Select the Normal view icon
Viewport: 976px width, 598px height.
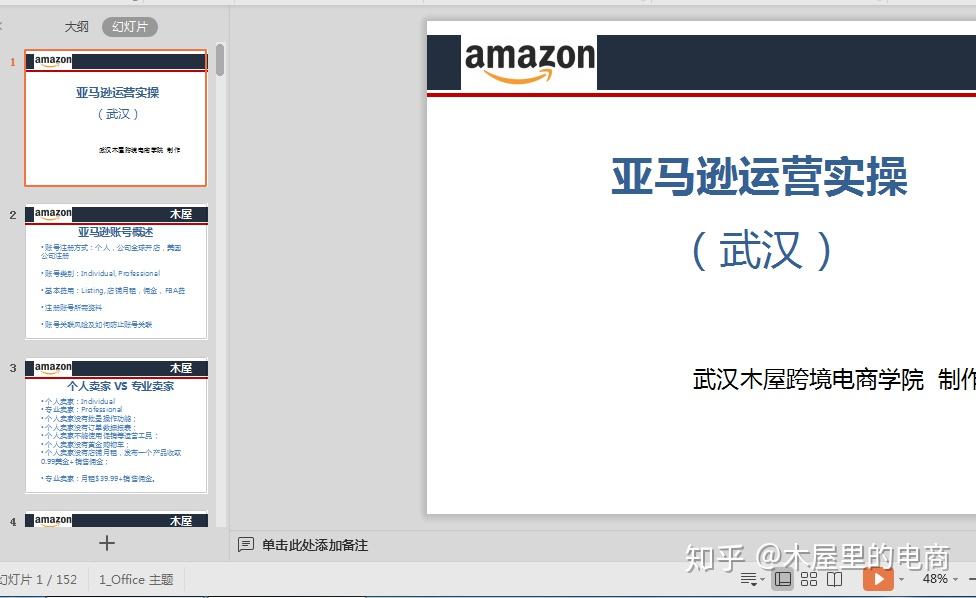coord(783,580)
